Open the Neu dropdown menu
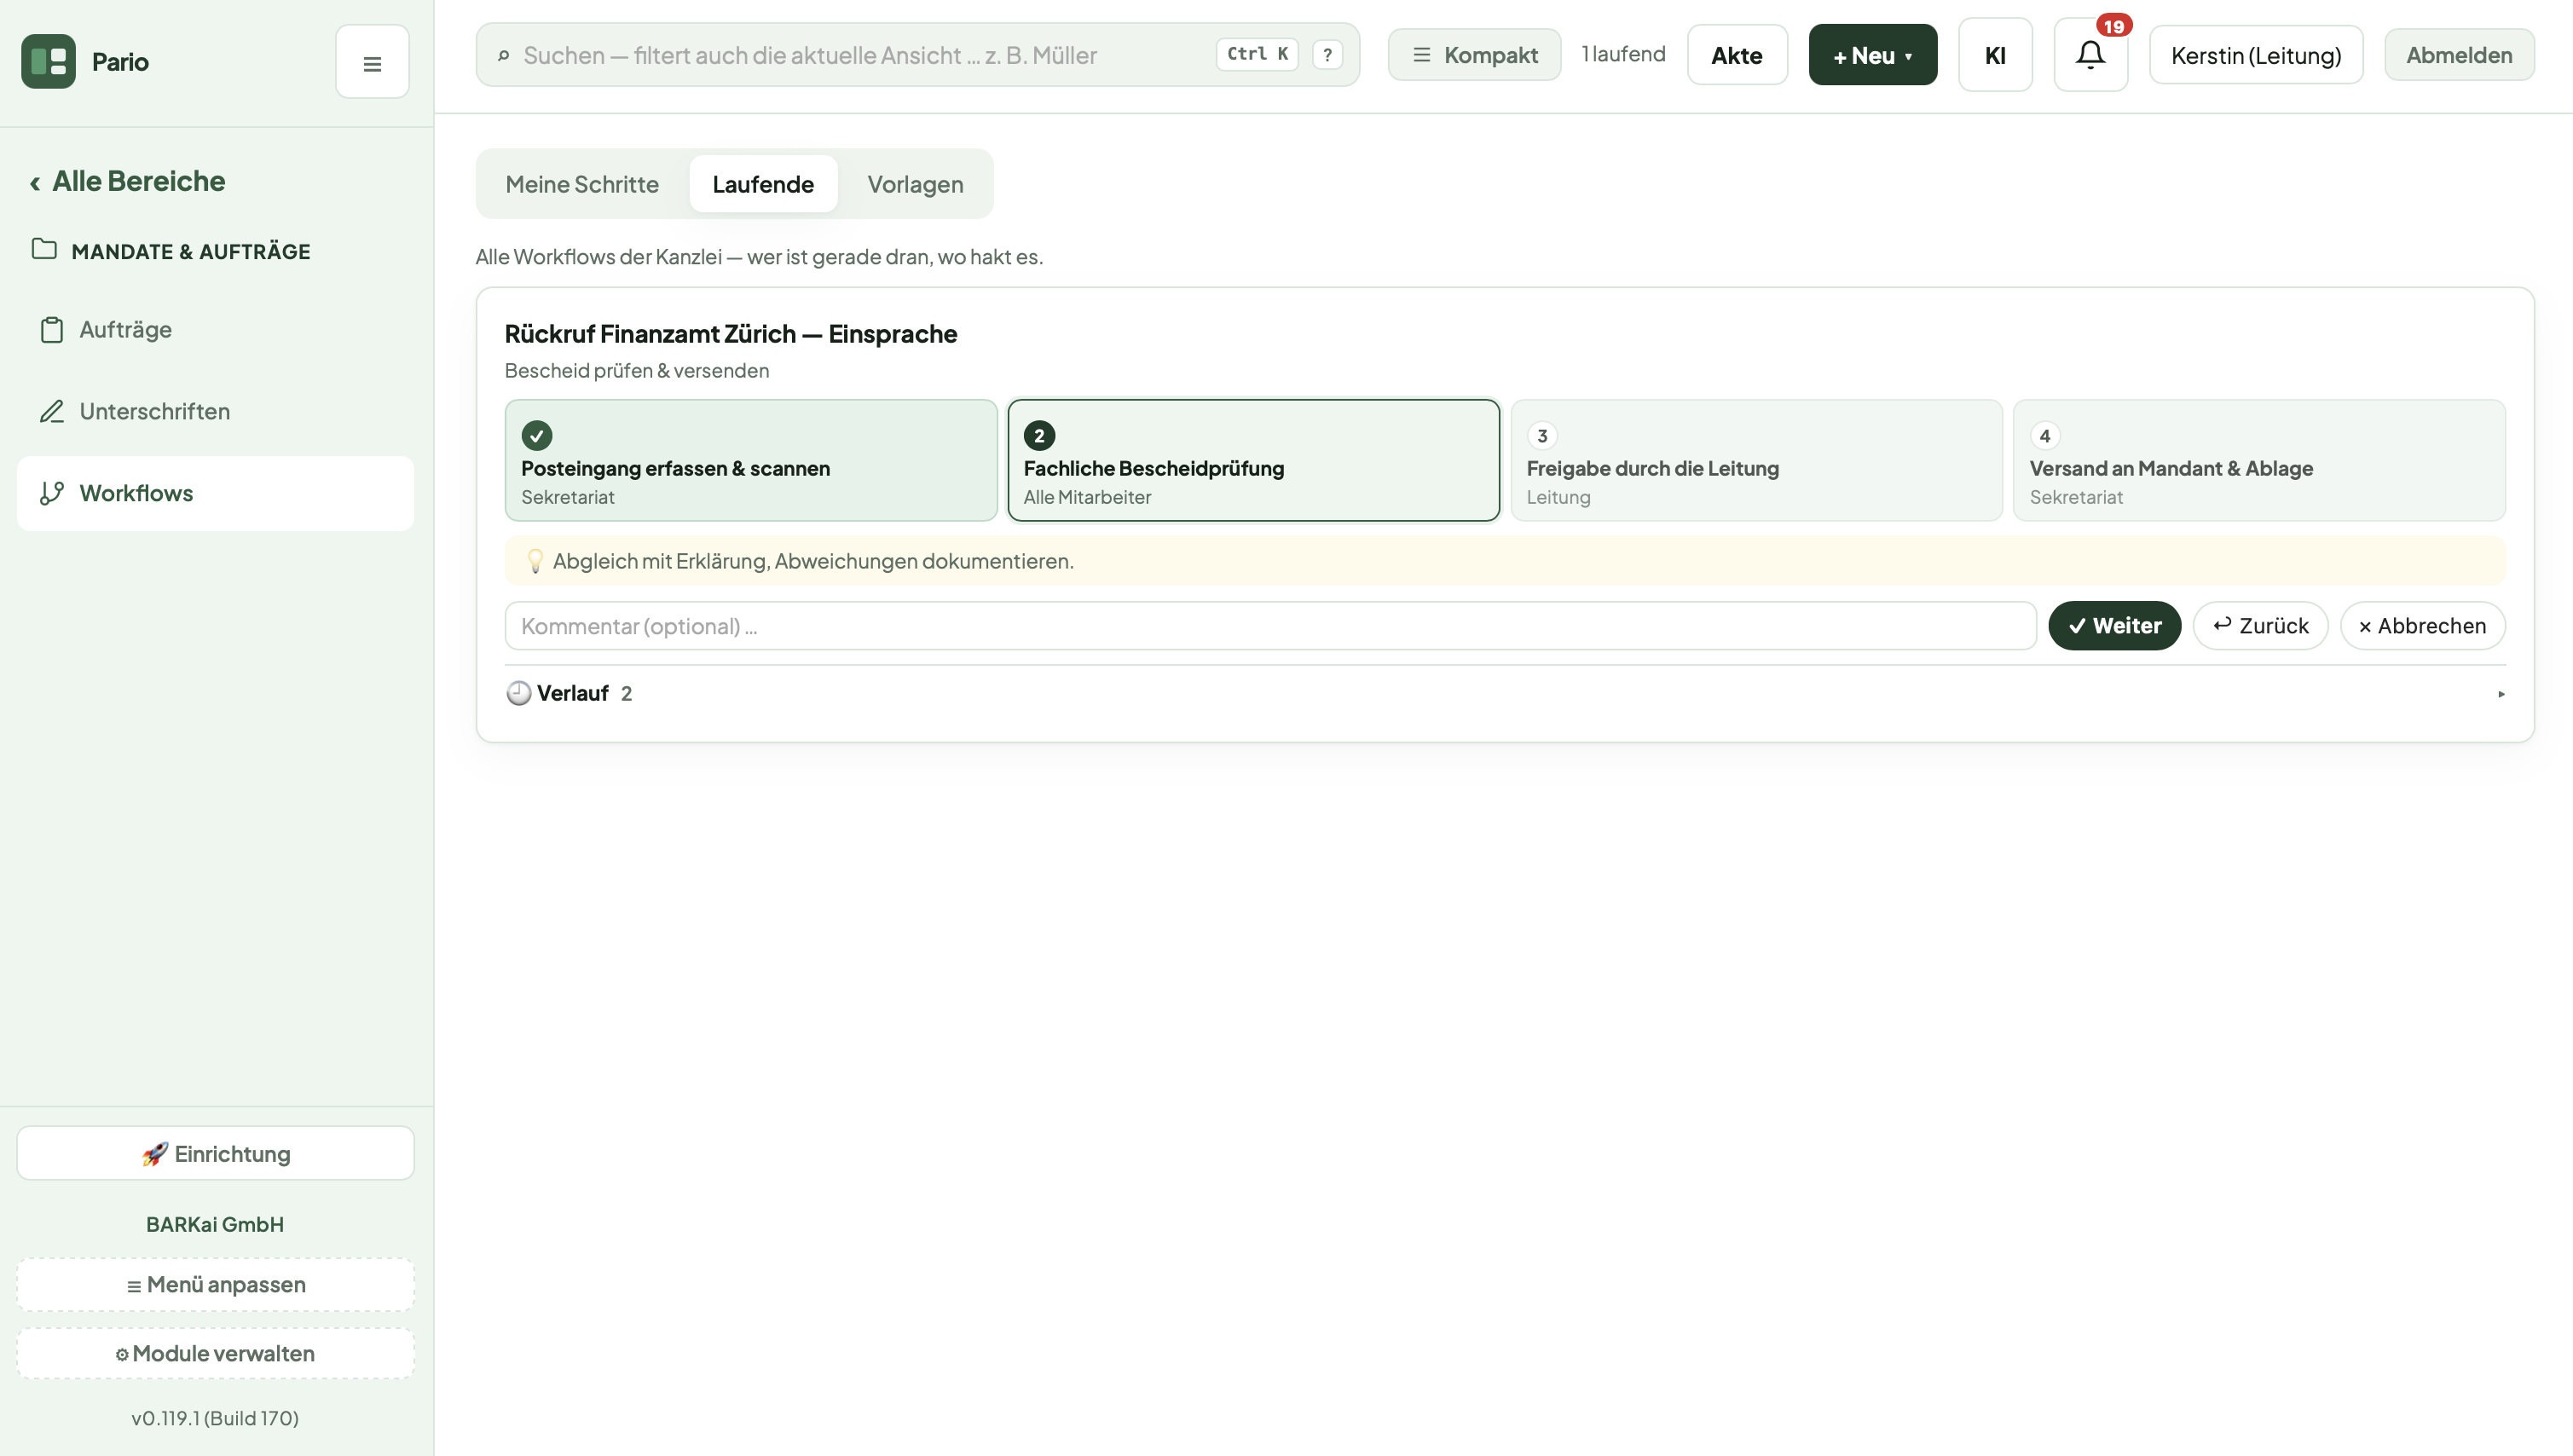 coord(1872,55)
